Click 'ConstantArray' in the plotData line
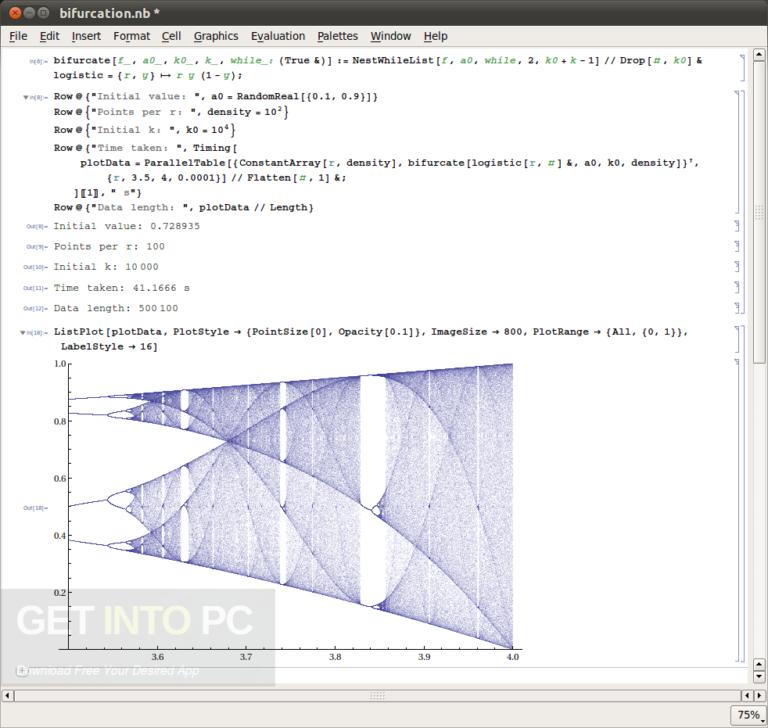This screenshot has width=768, height=728. tap(280, 163)
